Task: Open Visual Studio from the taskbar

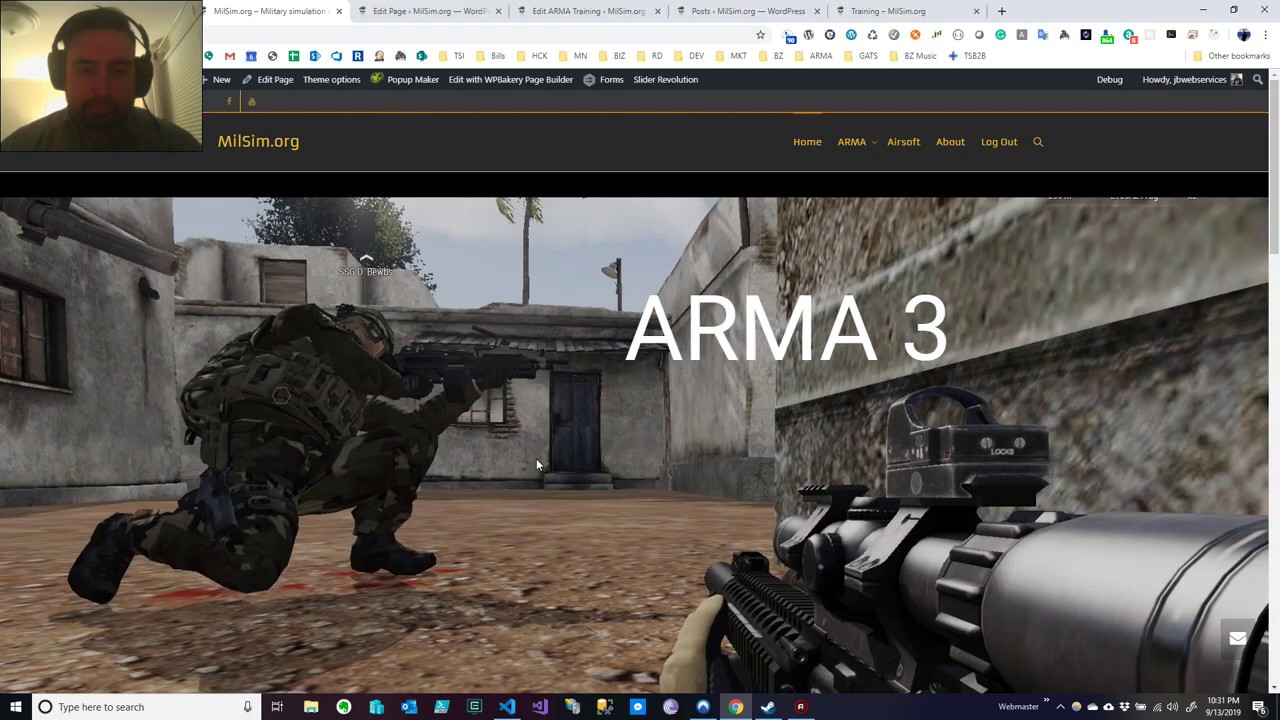Action: [540, 707]
